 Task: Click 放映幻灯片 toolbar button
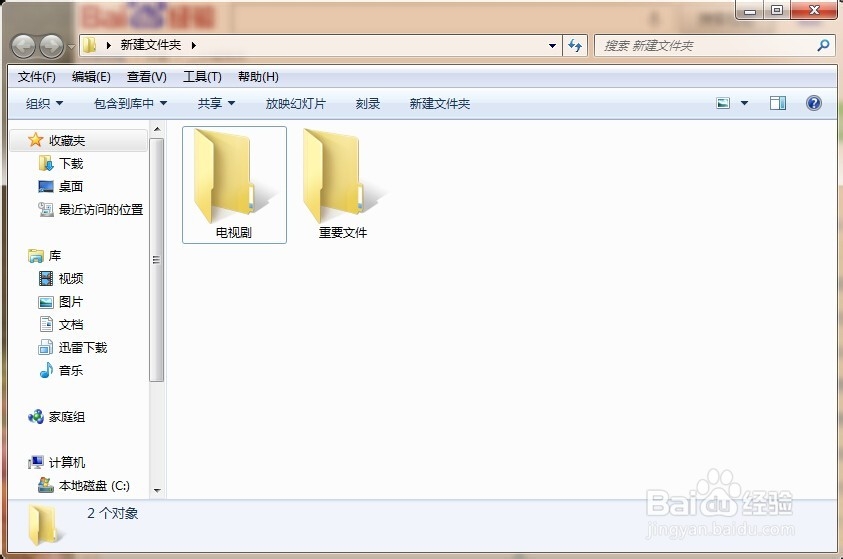[296, 103]
